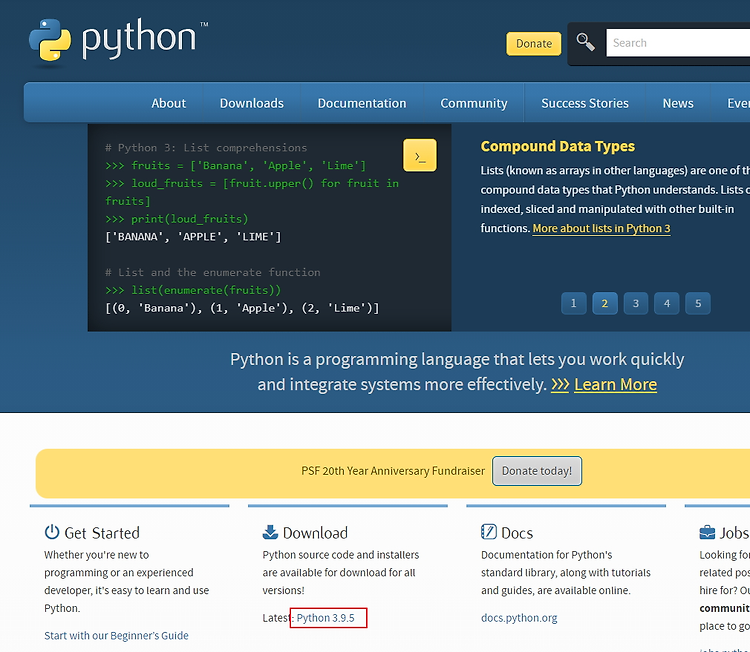The width and height of the screenshot is (750, 652).
Task: Click the Compound Data Types heading
Action: (558, 146)
